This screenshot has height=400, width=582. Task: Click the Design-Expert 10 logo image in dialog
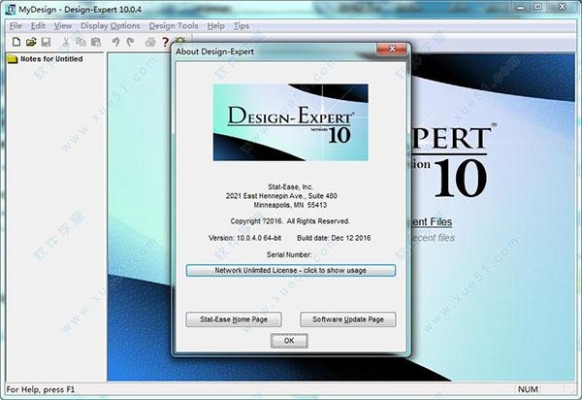290,122
